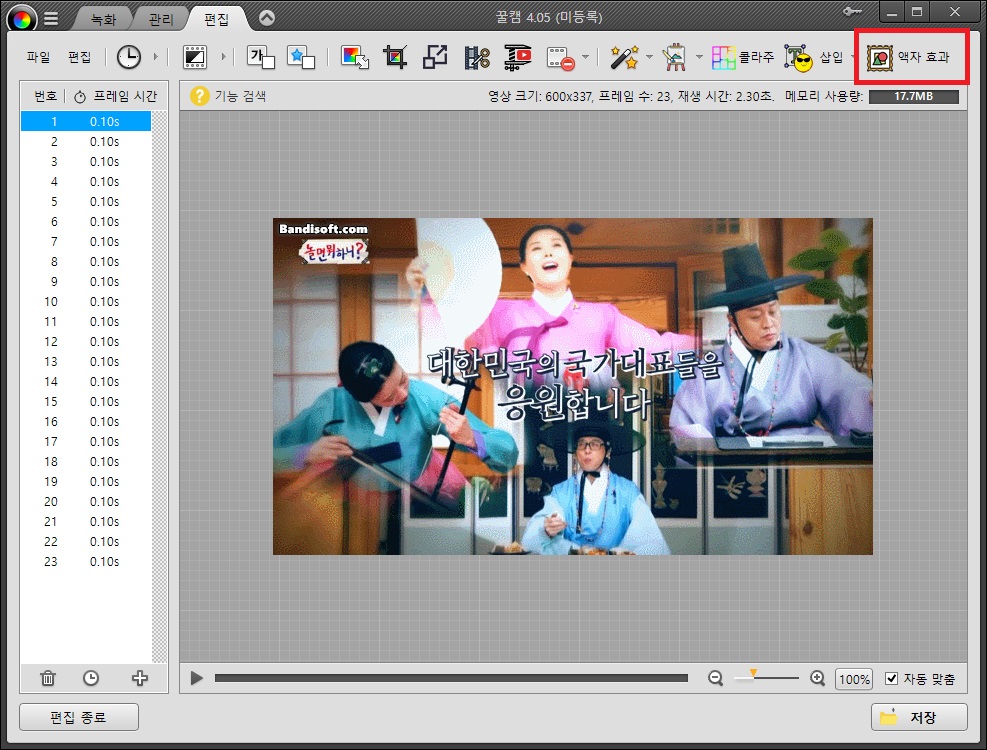Expand the magic wand effects dropdown
The width and height of the screenshot is (987, 750).
click(x=650, y=57)
